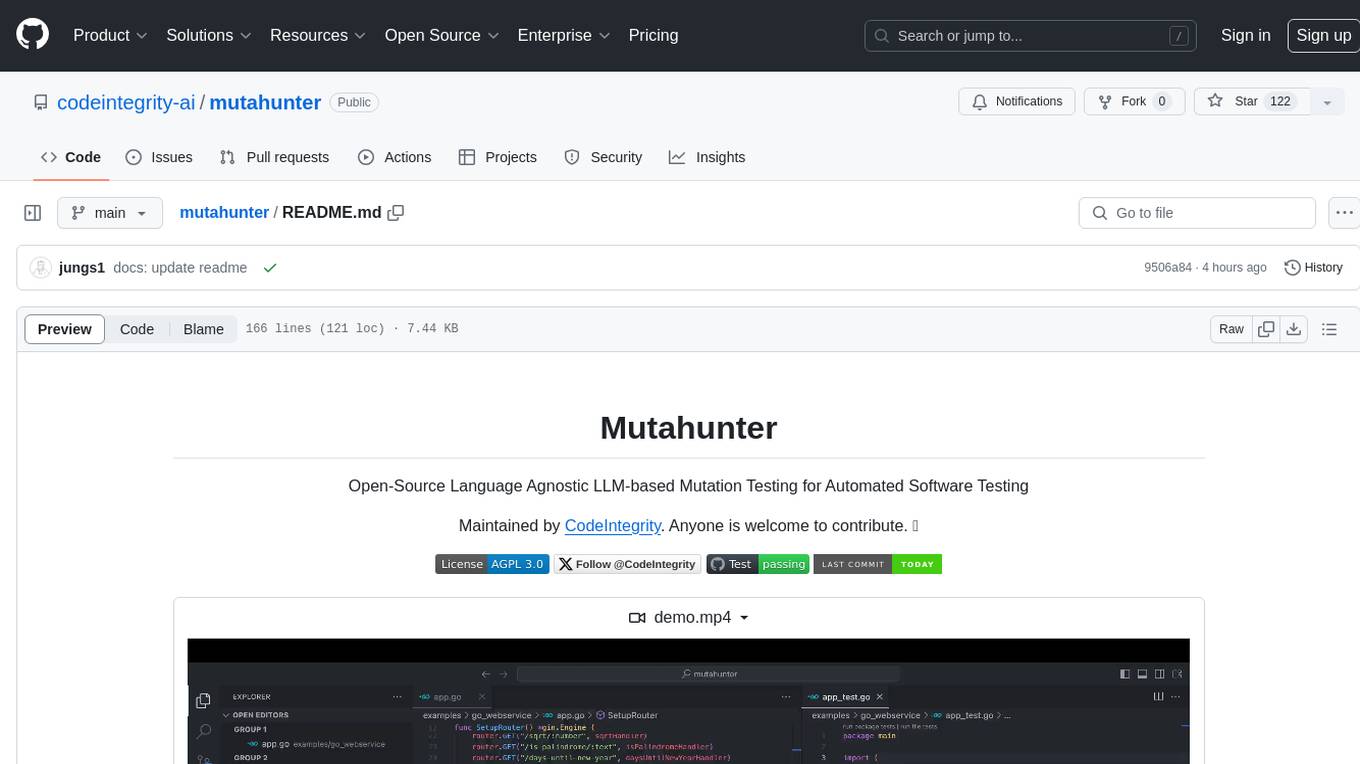Switch to the Actions tab
The image size is (1360, 764).
[395, 157]
